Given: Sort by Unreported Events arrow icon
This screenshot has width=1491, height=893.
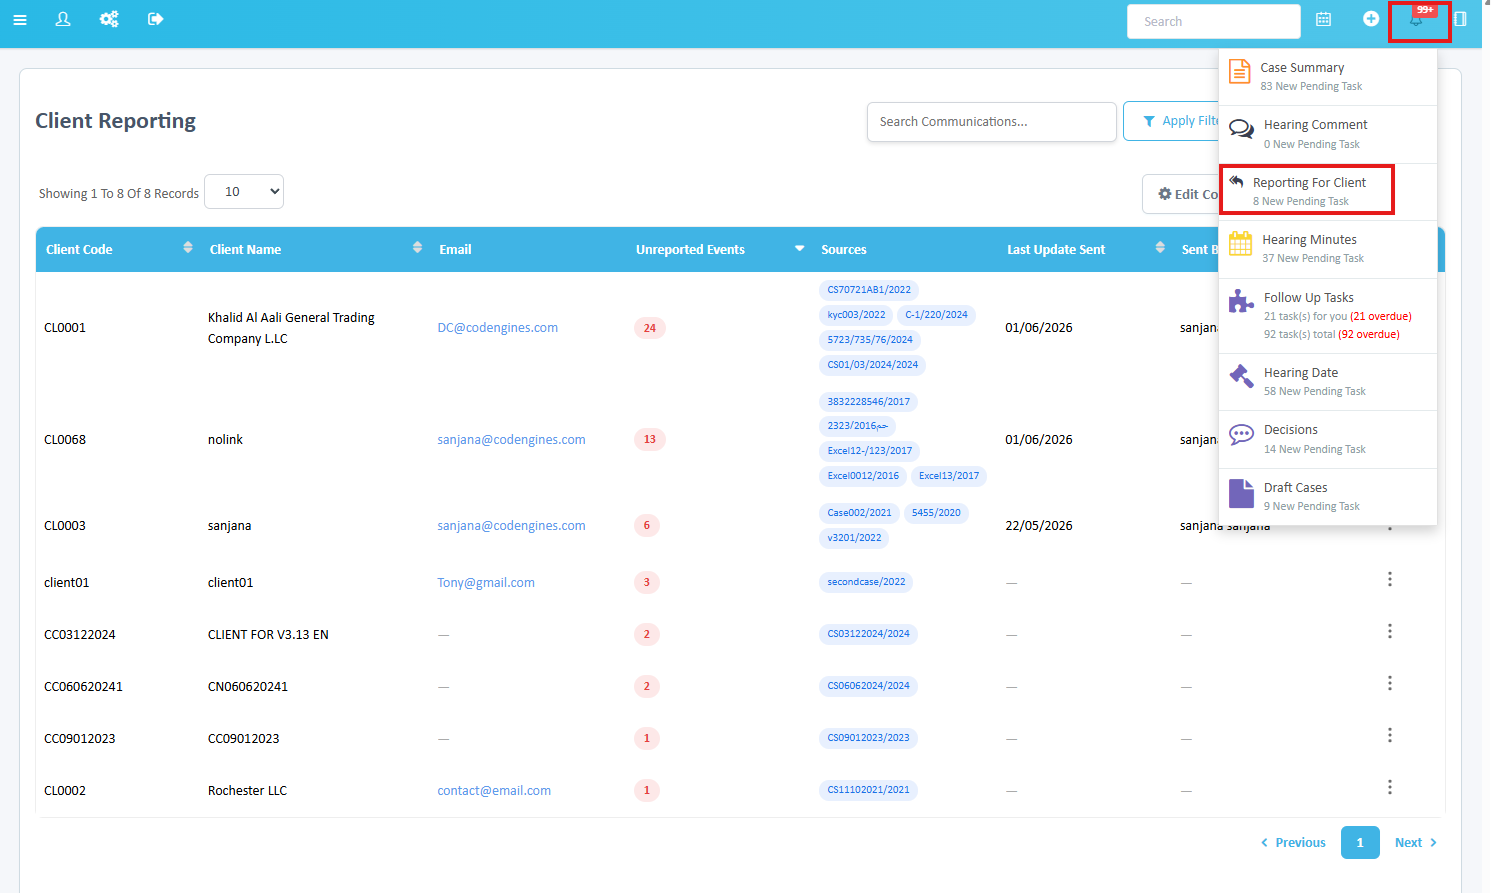Looking at the screenshot, I should coord(799,248).
